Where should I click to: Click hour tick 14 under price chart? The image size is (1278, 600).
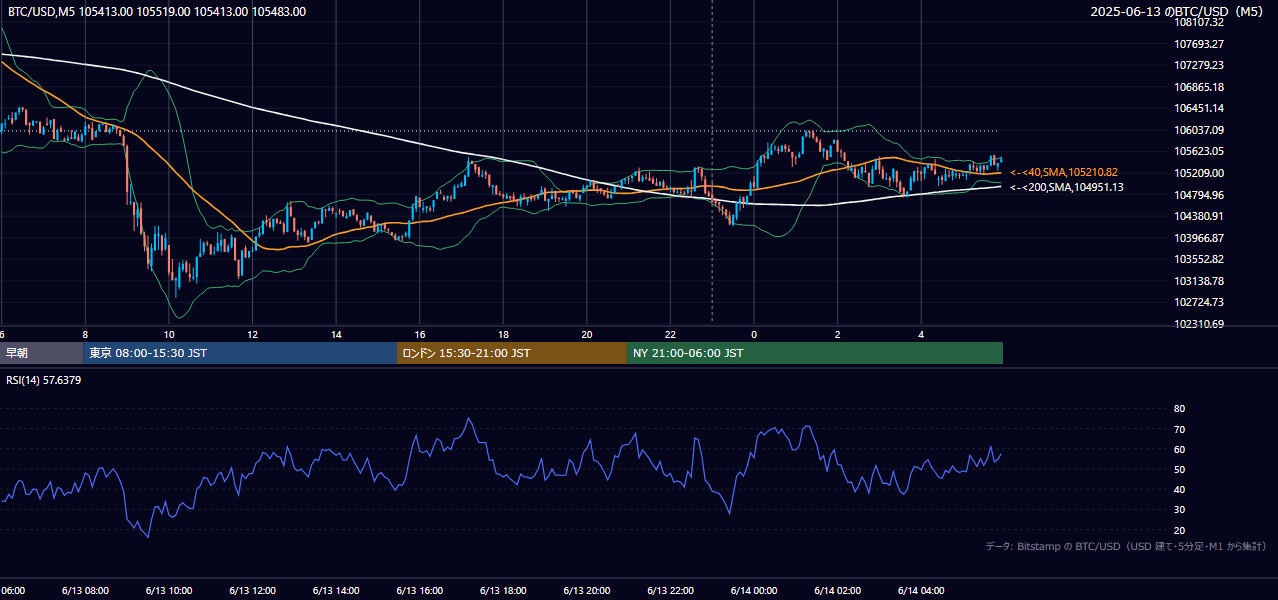coord(336,334)
